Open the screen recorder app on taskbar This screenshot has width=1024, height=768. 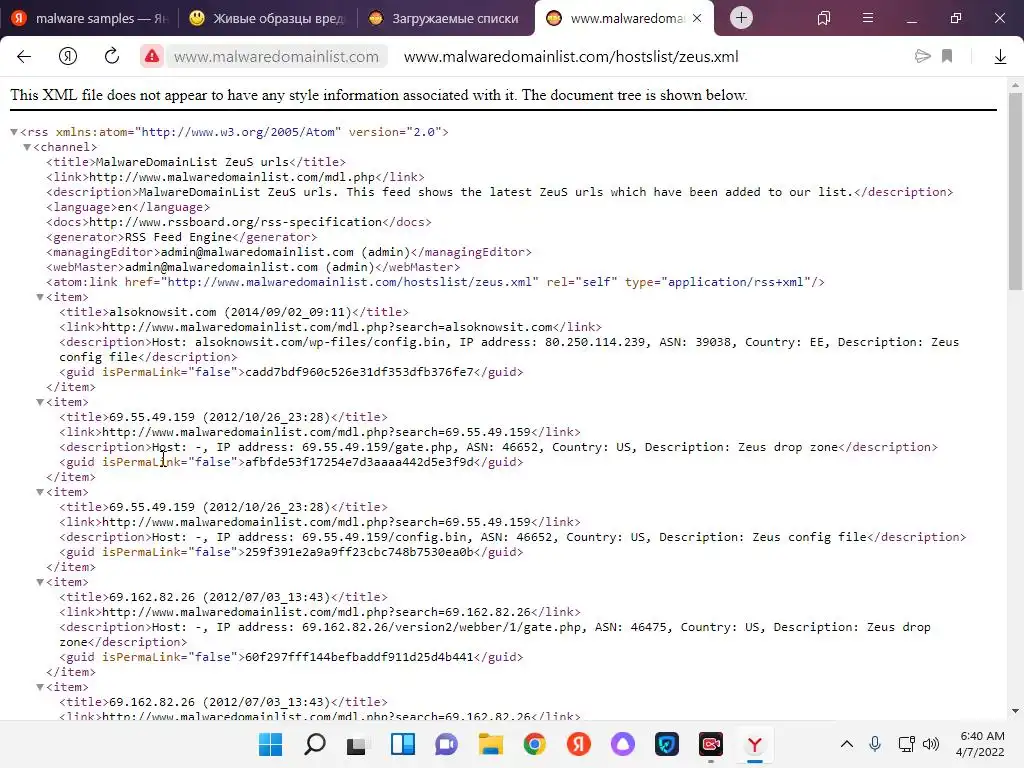coord(711,744)
